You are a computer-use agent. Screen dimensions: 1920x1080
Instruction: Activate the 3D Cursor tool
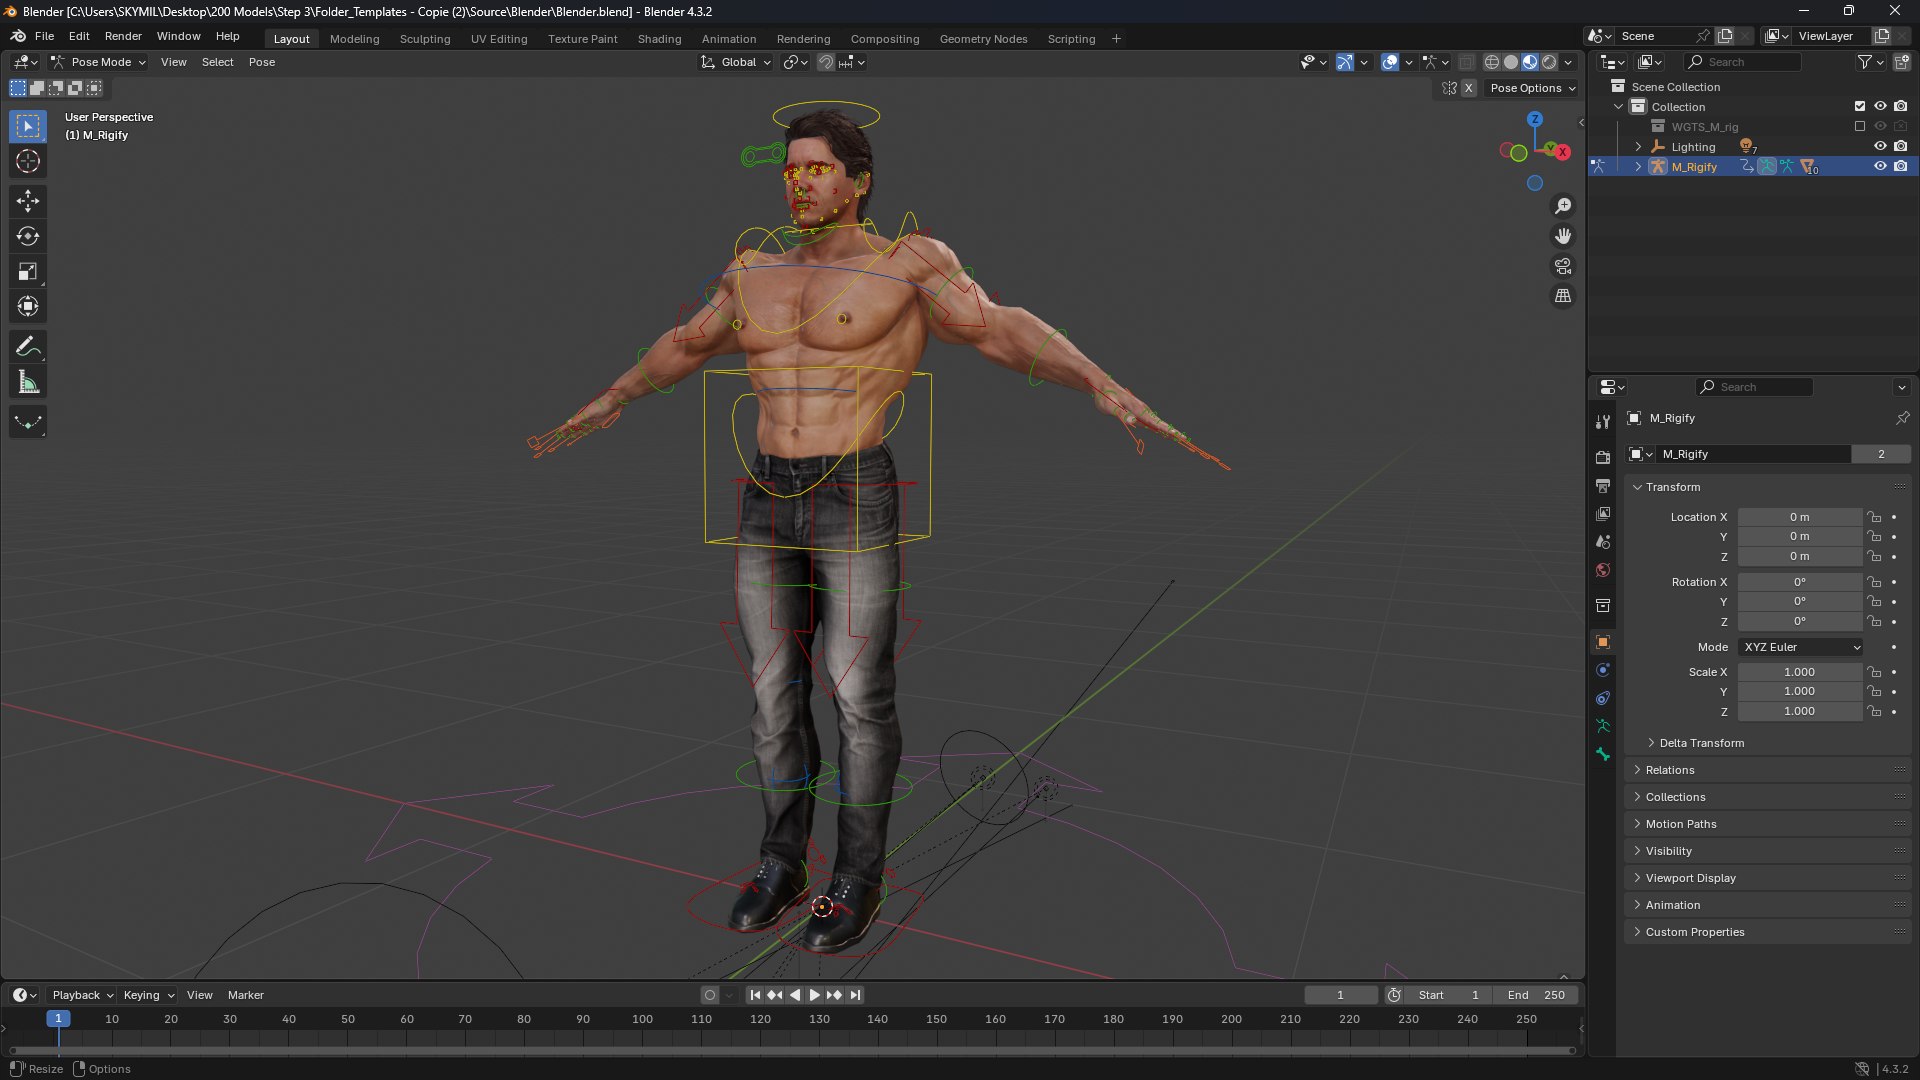click(28, 161)
